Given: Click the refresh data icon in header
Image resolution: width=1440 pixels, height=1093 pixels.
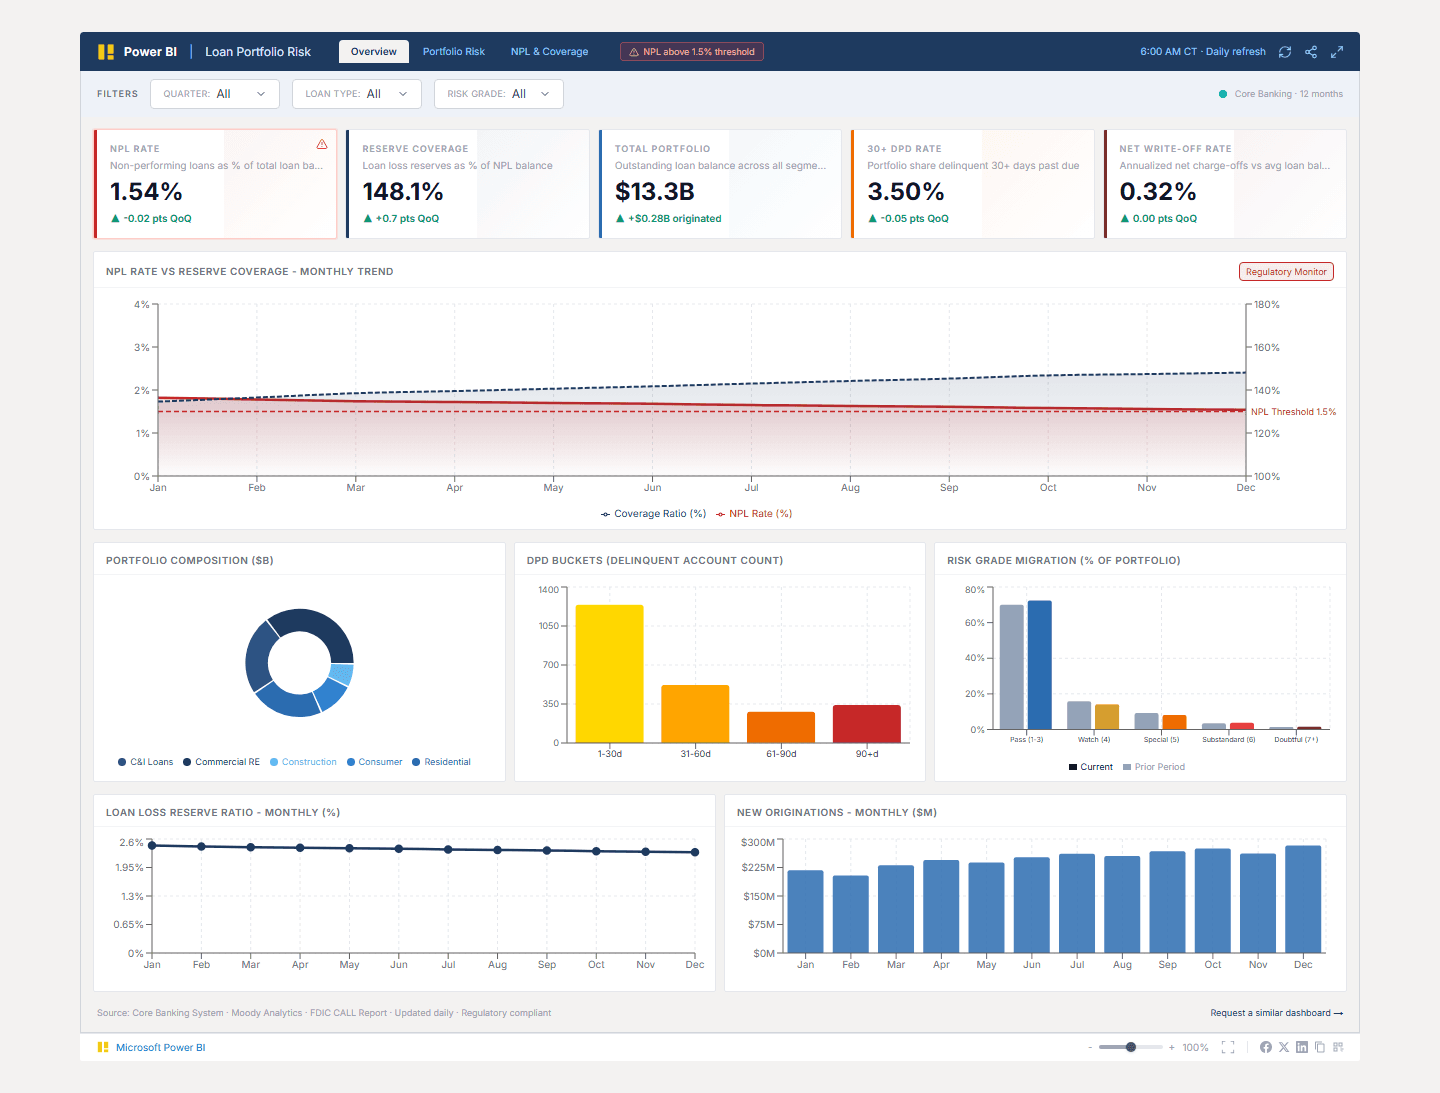Looking at the screenshot, I should pyautogui.click(x=1285, y=52).
